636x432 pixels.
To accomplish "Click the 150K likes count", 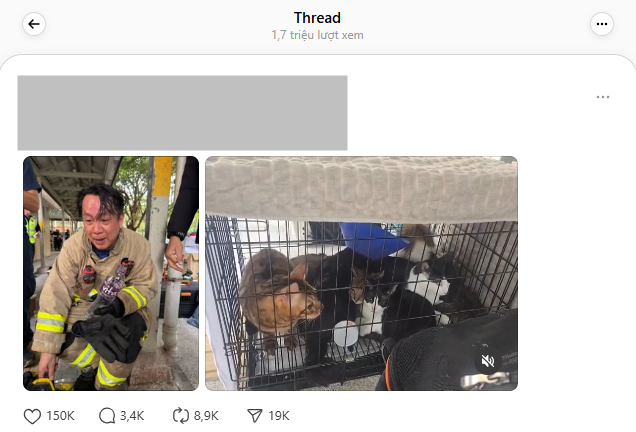I will (x=60, y=416).
